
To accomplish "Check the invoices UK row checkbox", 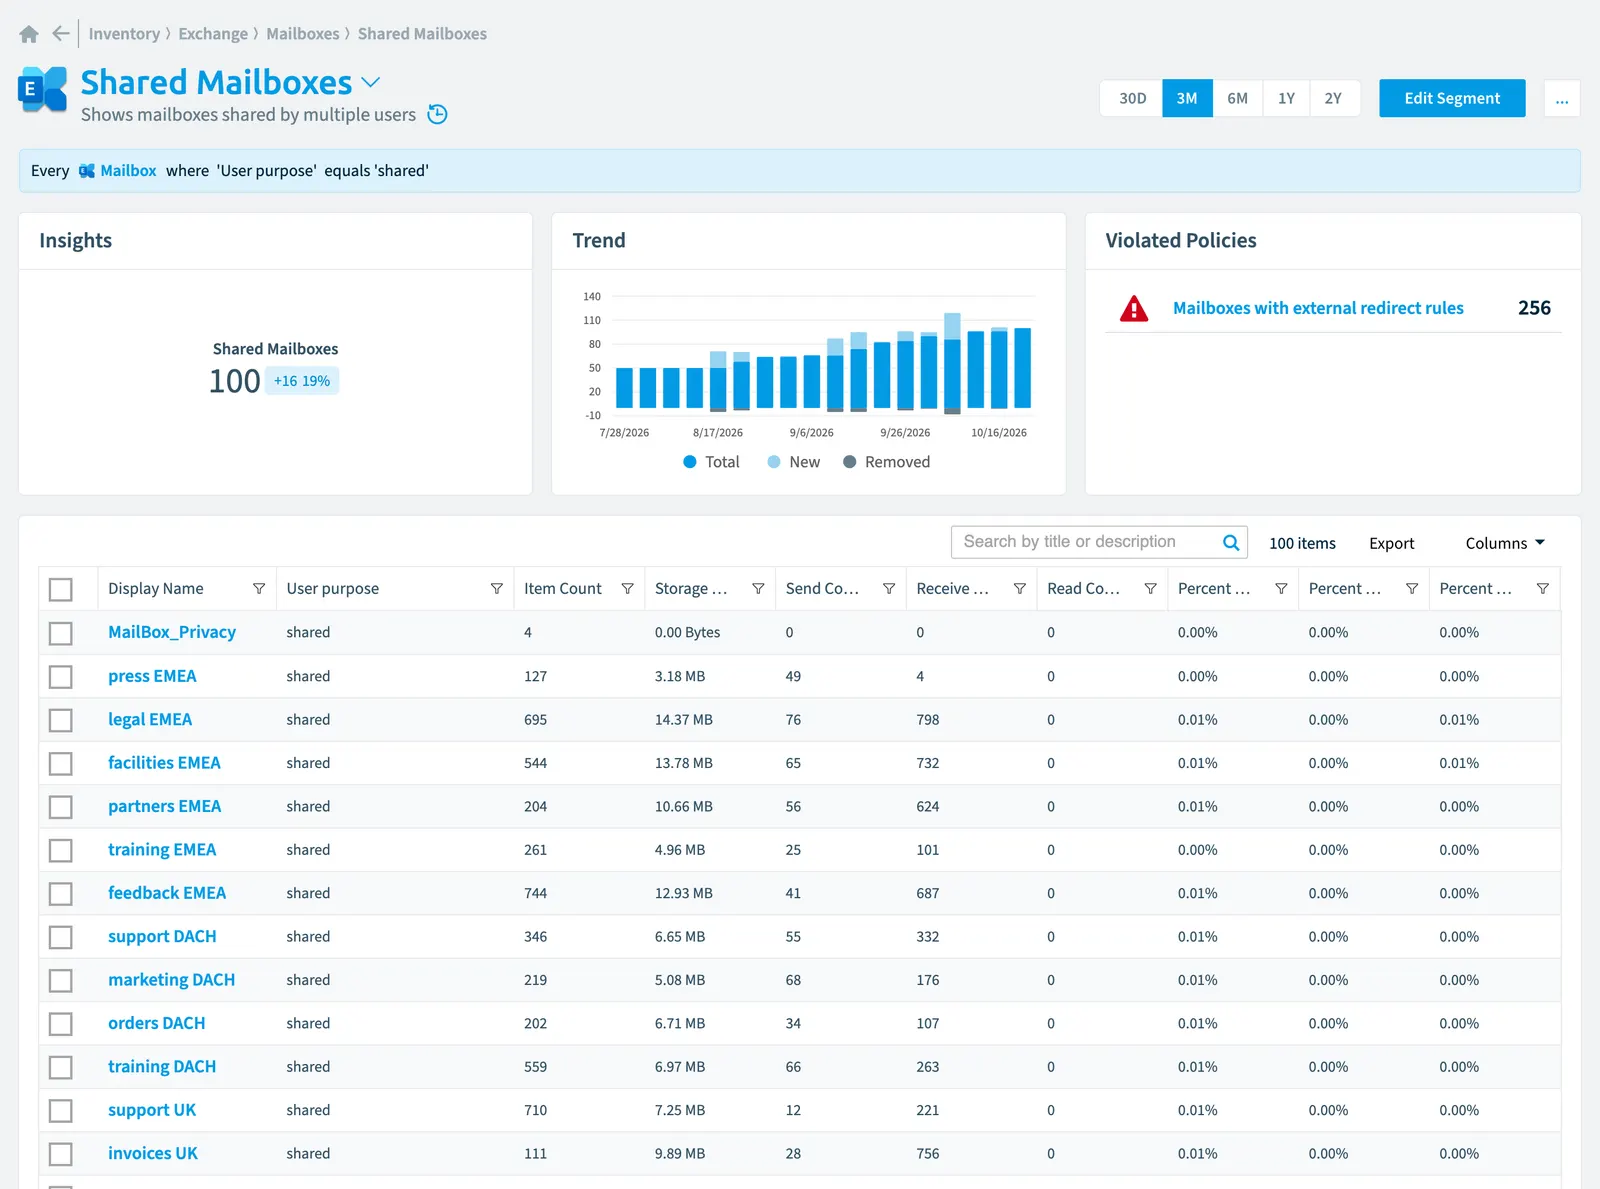I will [61, 1154].
